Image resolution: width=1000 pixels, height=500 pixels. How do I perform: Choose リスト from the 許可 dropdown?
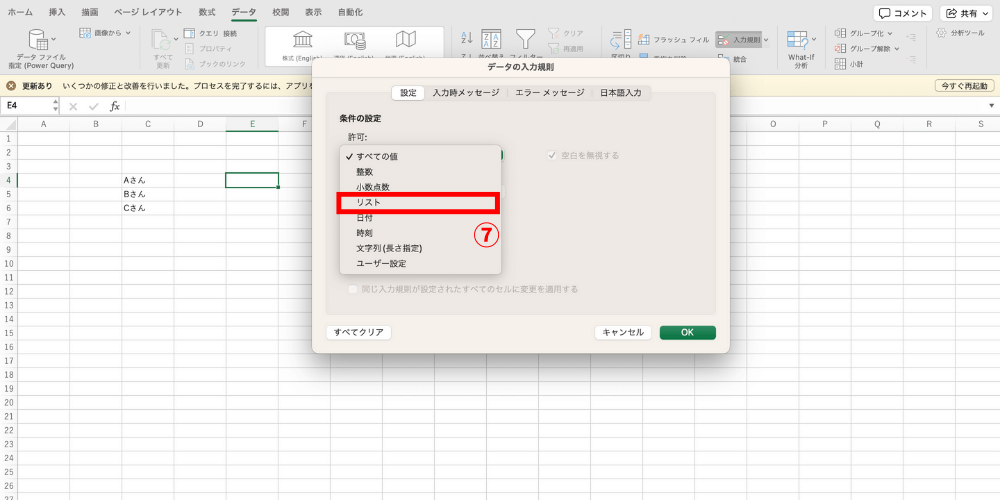click(x=420, y=202)
